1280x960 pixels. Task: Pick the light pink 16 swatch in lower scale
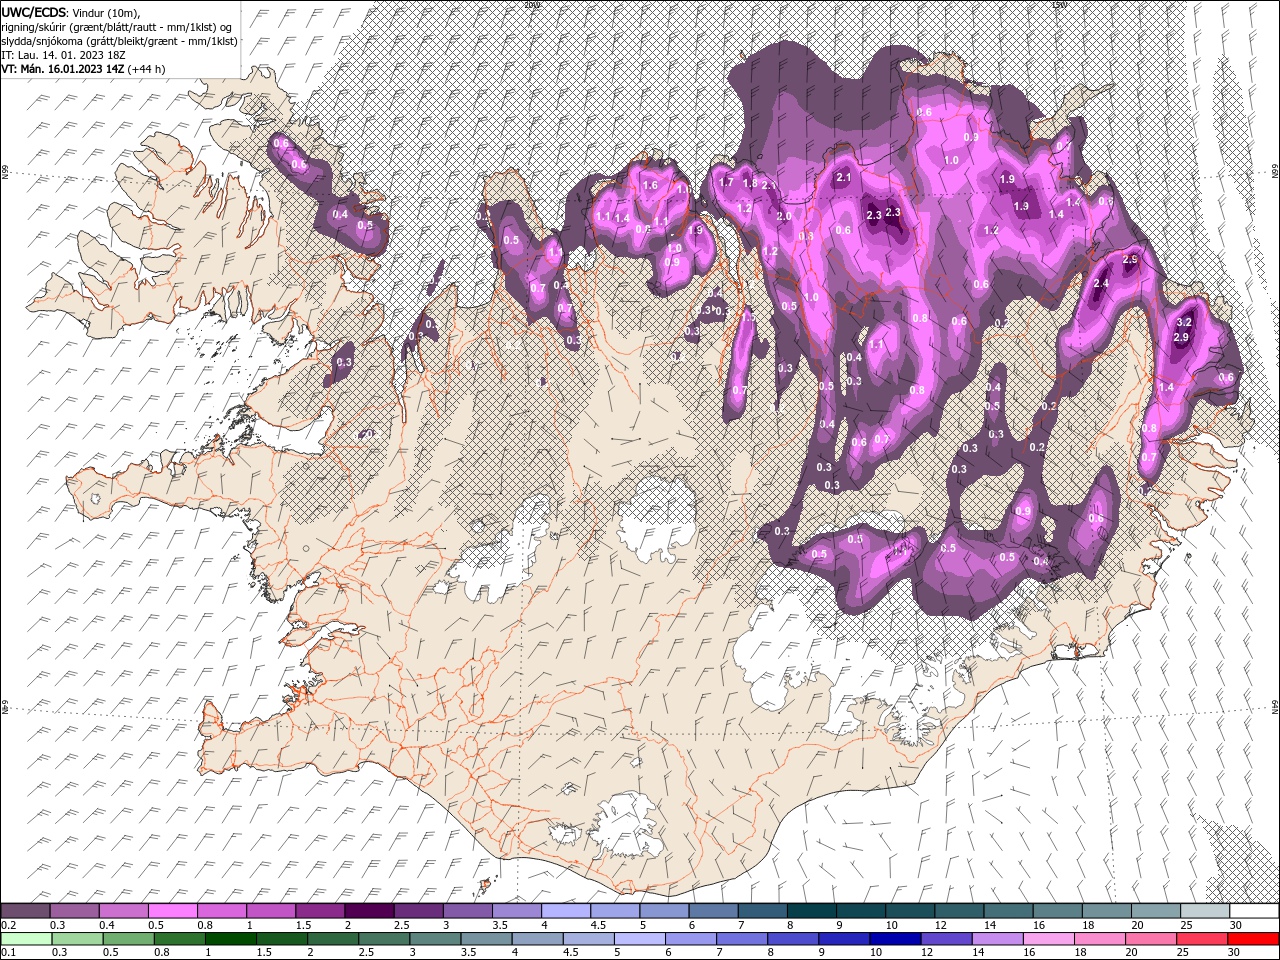point(1047,939)
